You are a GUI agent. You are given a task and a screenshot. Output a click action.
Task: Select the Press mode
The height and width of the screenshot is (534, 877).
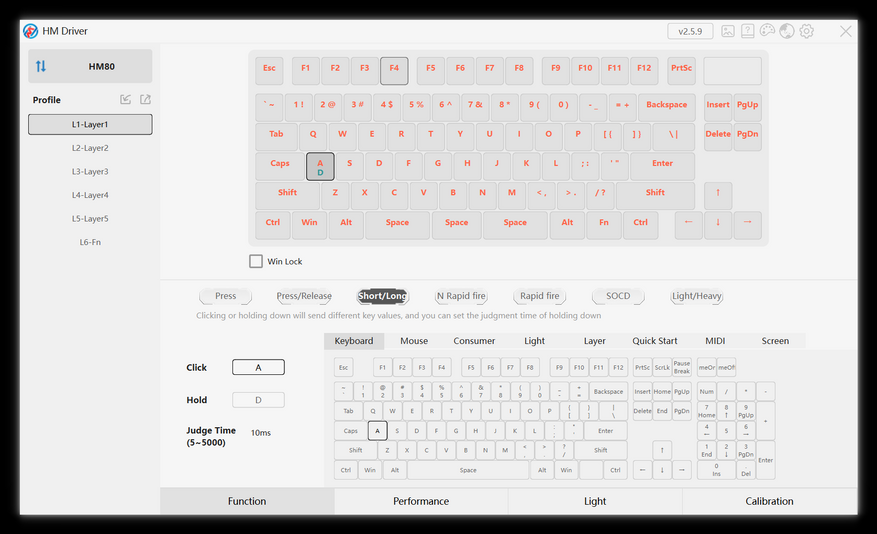225,296
